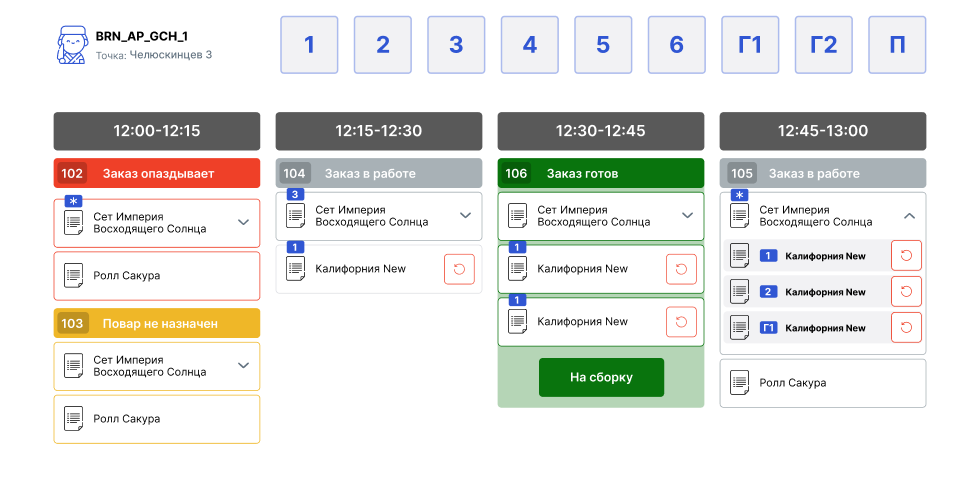This screenshot has height=488, width=980.
Task: Click document icon of Ролл Сакура in order 105
Action: pos(739,383)
